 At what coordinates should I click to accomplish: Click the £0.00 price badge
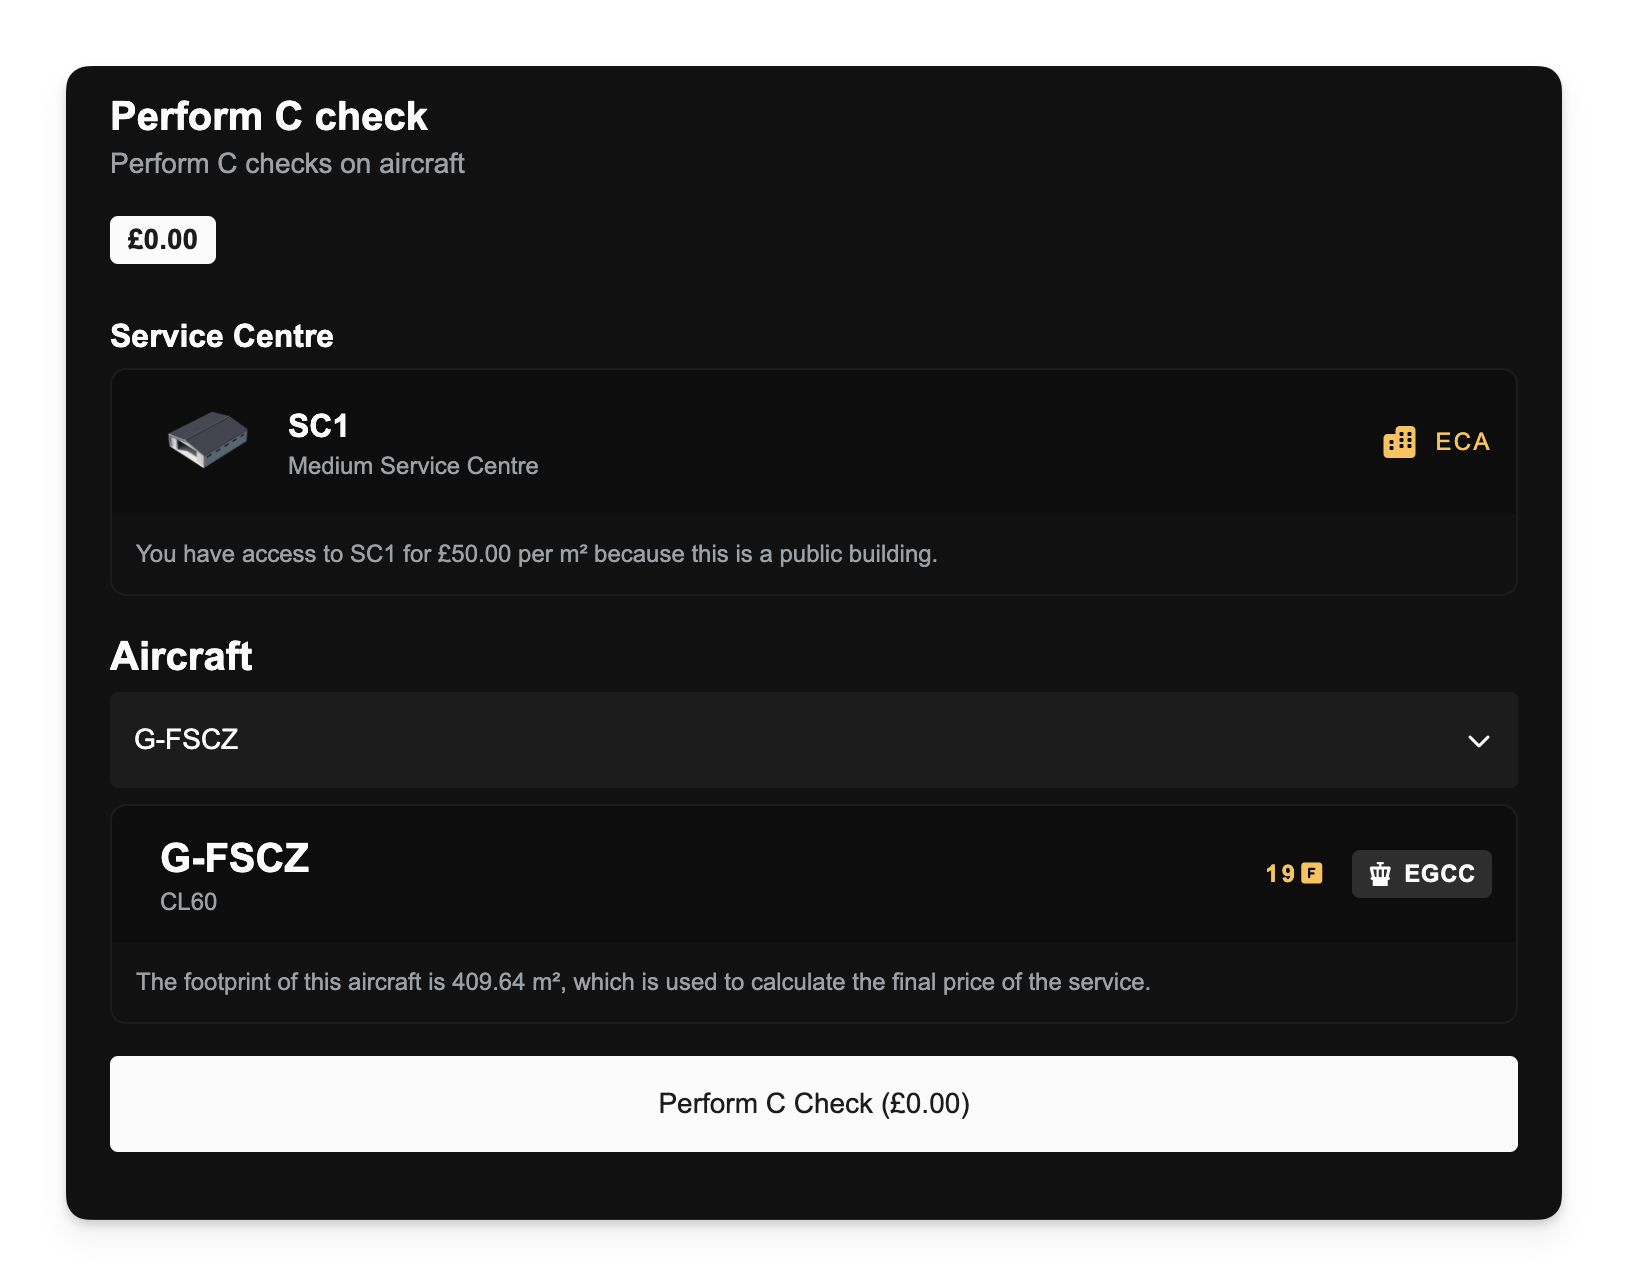coord(163,240)
